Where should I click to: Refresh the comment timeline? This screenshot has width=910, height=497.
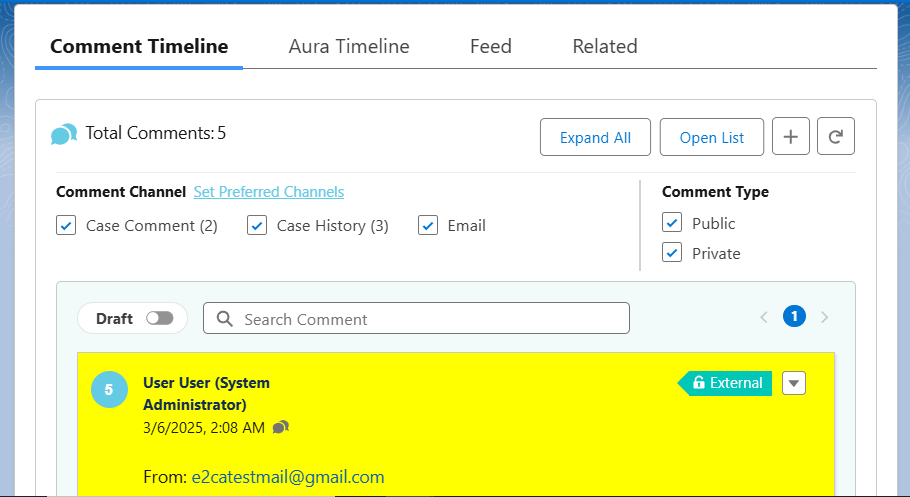836,136
